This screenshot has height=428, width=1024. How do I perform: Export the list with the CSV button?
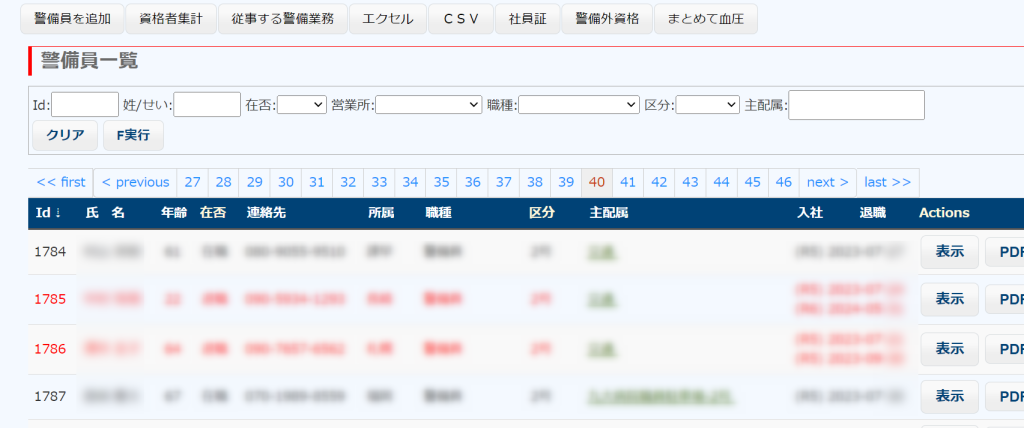pos(460,19)
